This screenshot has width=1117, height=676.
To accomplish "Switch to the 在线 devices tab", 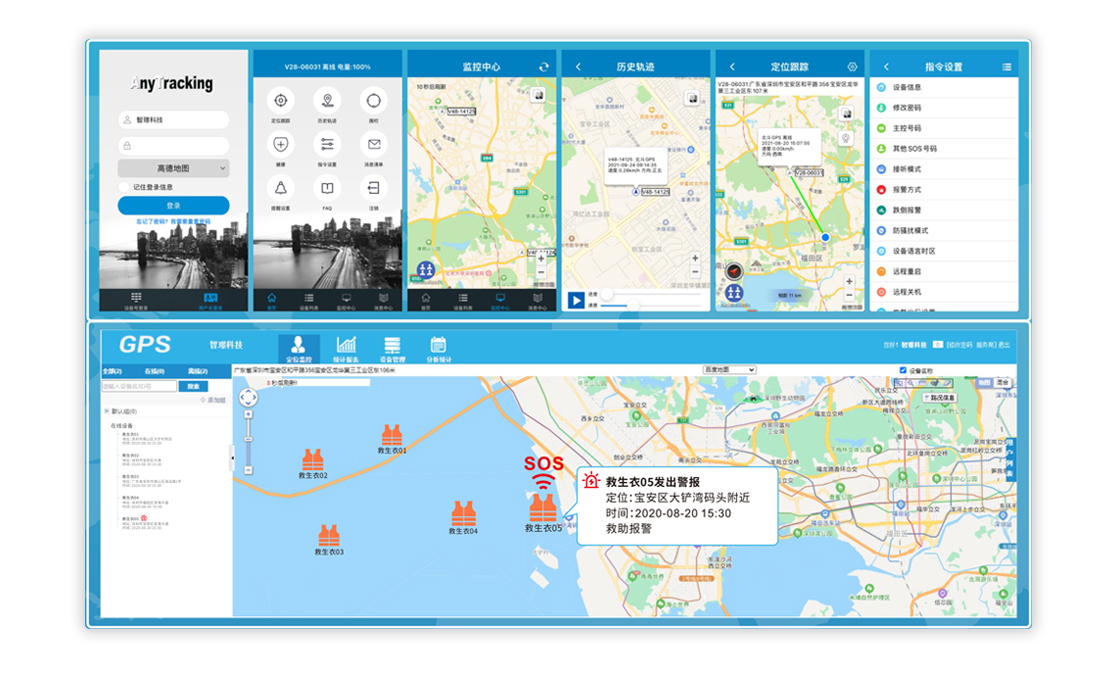I will coord(154,371).
